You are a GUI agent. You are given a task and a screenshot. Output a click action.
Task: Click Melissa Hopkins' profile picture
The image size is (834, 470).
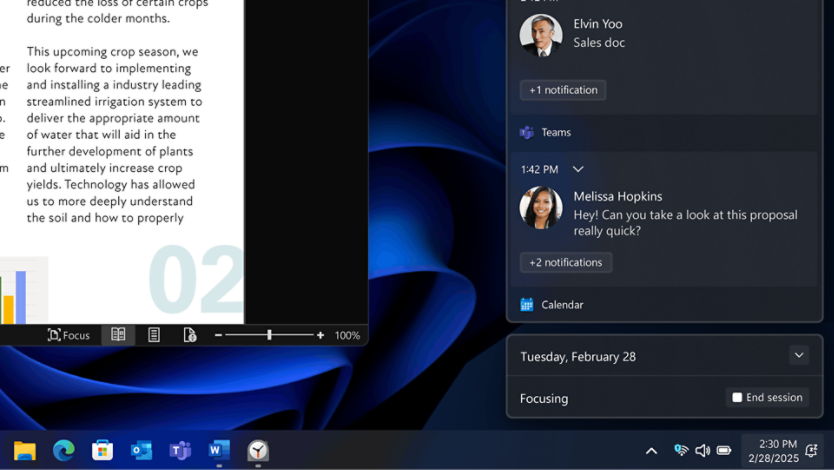(541, 208)
